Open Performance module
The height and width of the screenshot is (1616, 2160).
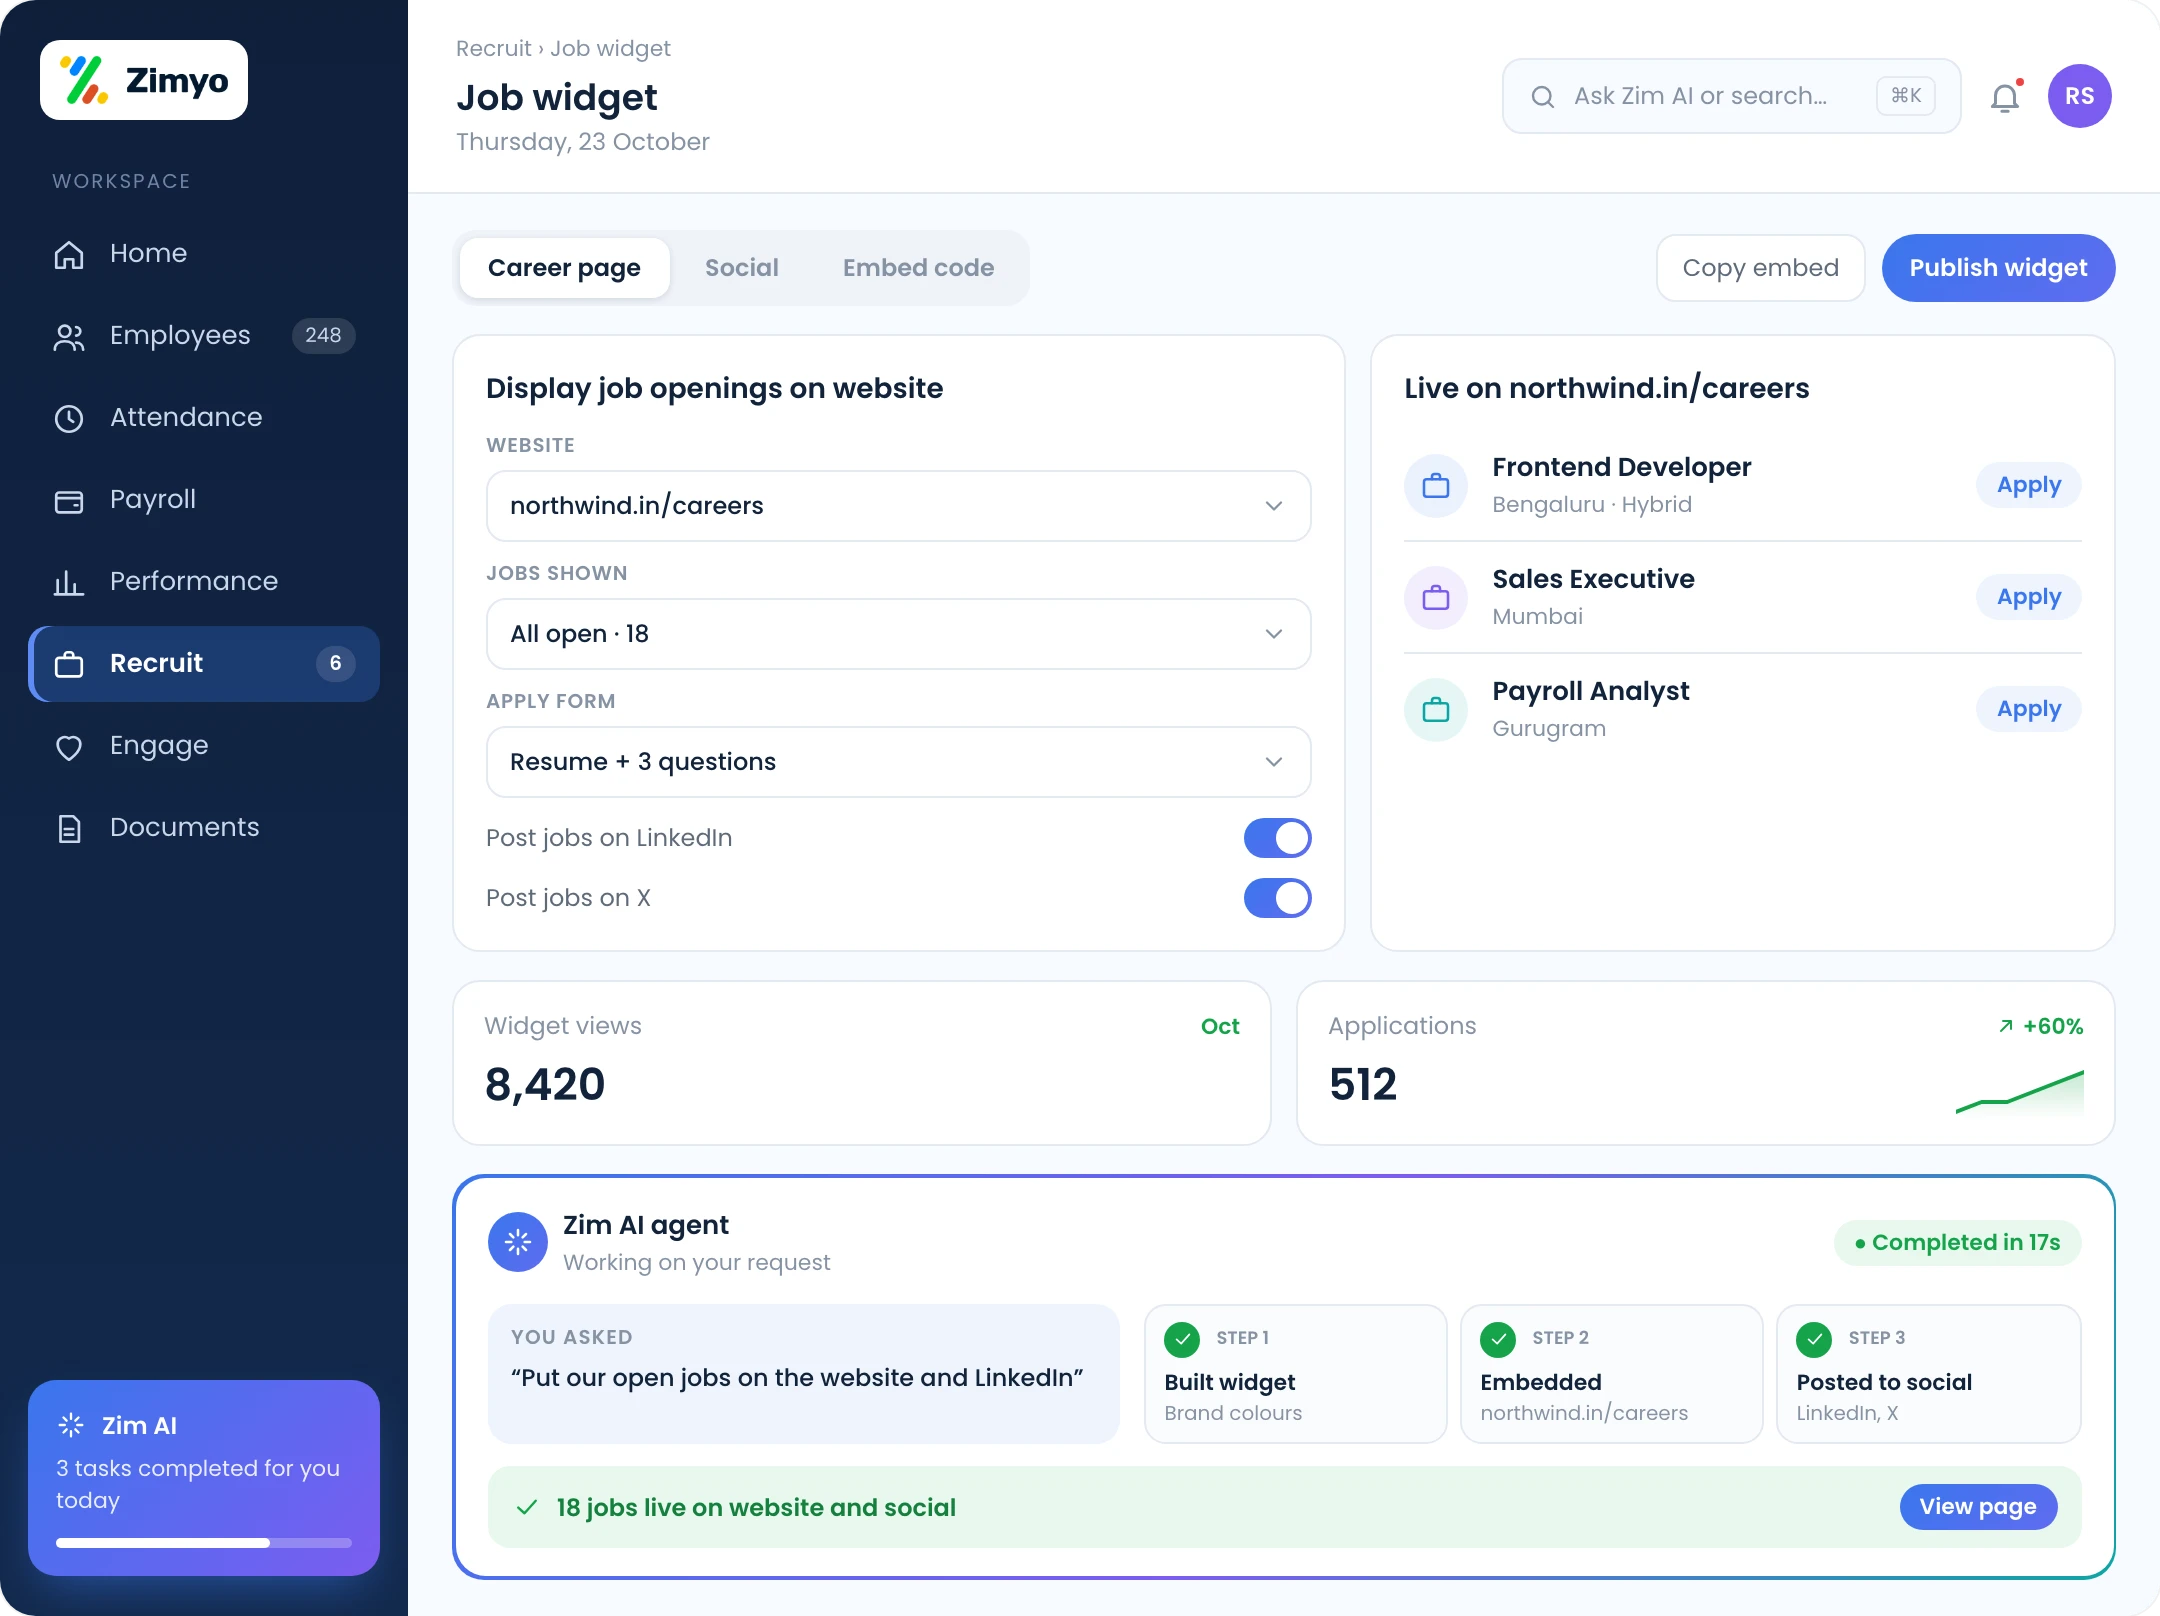204,581
